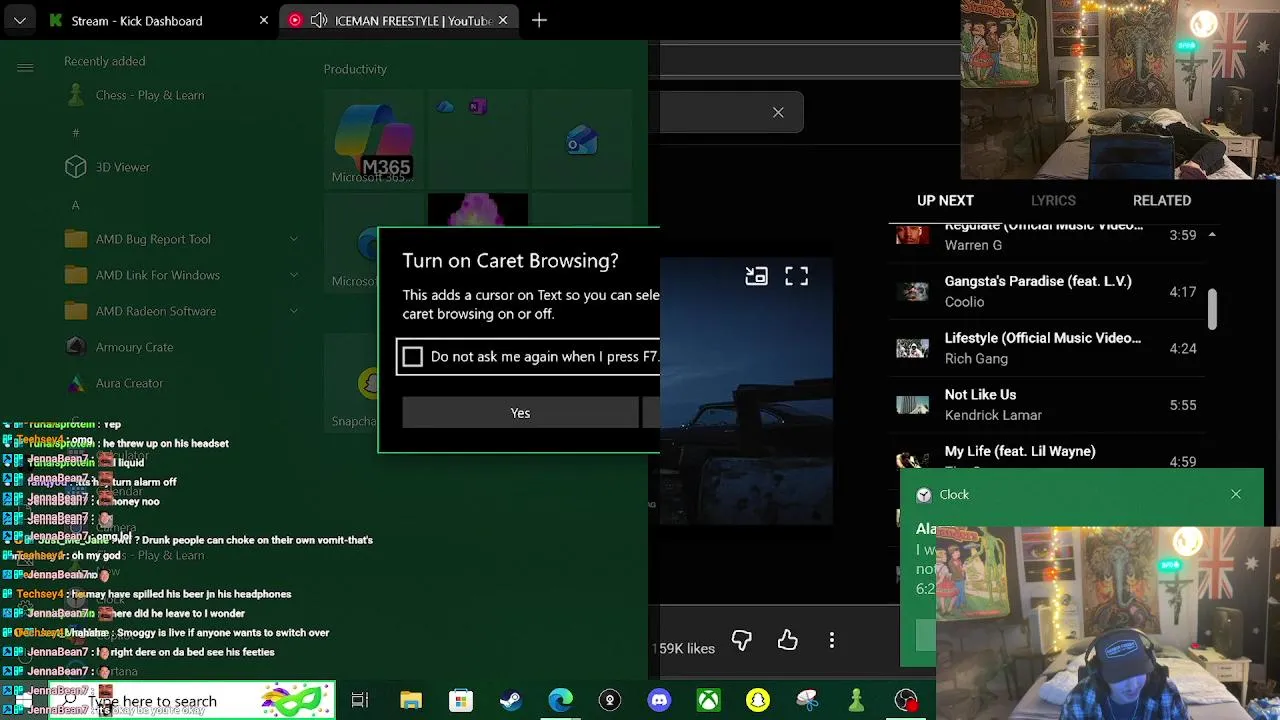Image resolution: width=1280 pixels, height=720 pixels.
Task: Open the Outlook tile in Productivity
Action: click(x=582, y=139)
